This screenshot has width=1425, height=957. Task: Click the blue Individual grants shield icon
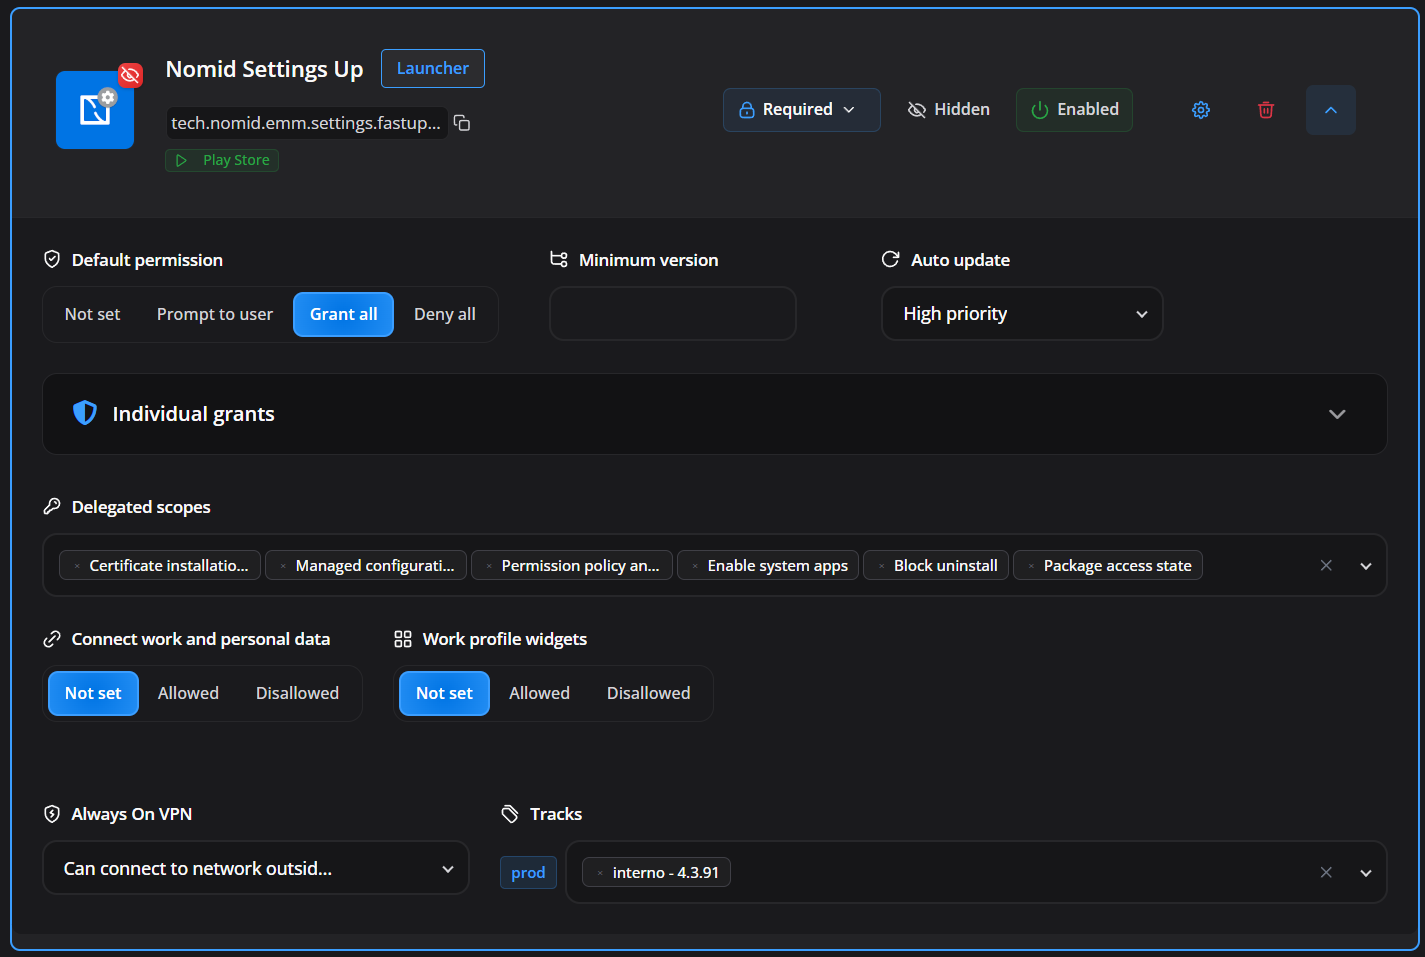(85, 413)
